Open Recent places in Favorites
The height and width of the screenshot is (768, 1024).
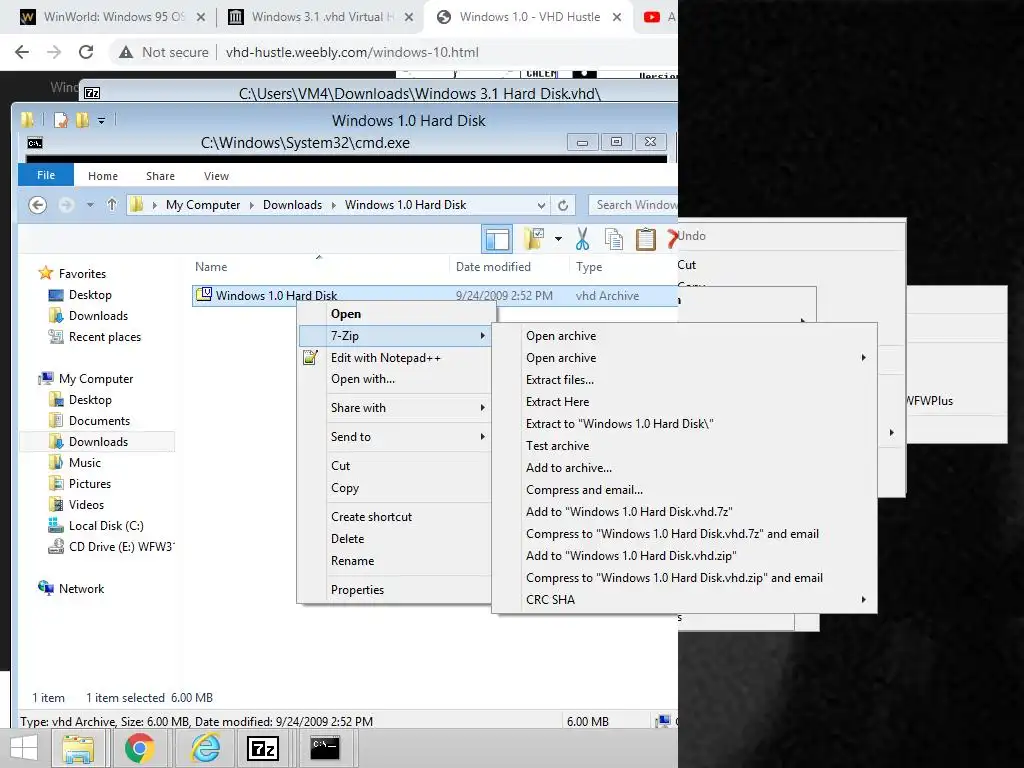click(x=104, y=337)
